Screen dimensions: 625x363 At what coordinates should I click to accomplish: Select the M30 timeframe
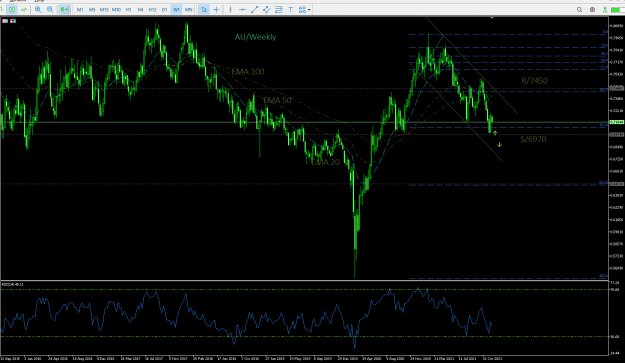point(116,9)
